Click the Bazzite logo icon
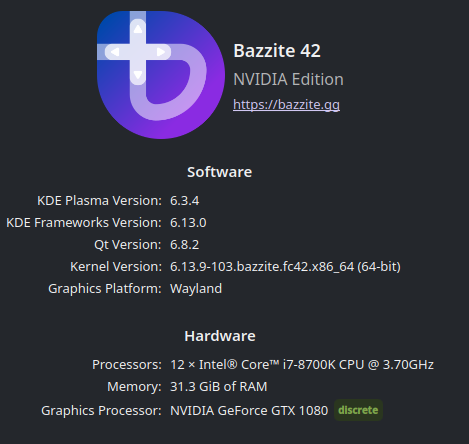469x444 pixels. pos(161,75)
